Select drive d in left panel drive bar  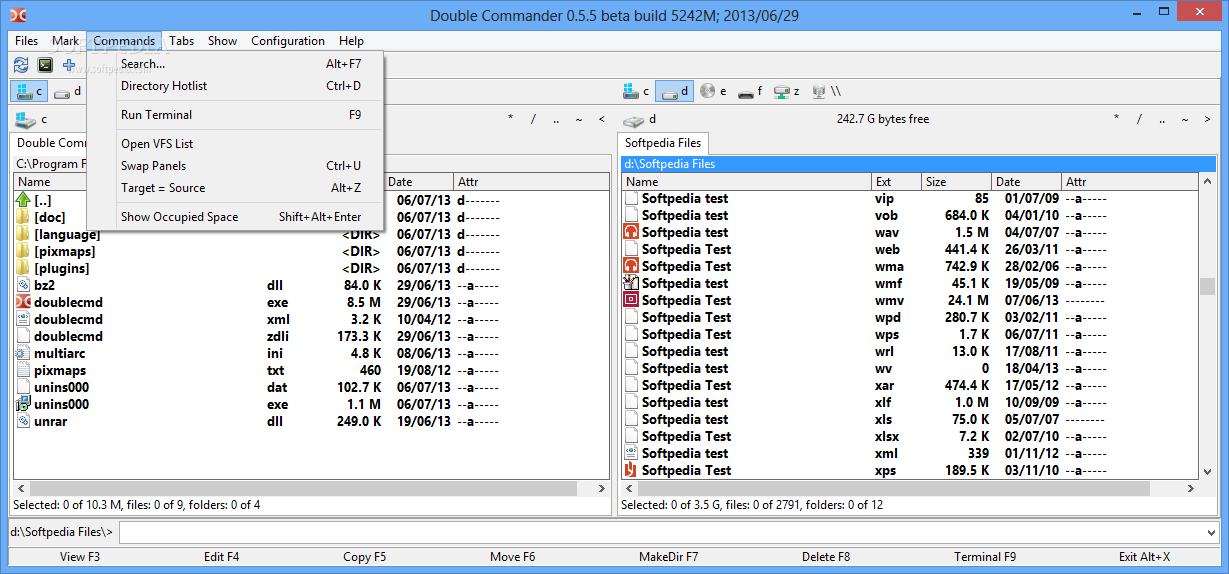coord(68,92)
